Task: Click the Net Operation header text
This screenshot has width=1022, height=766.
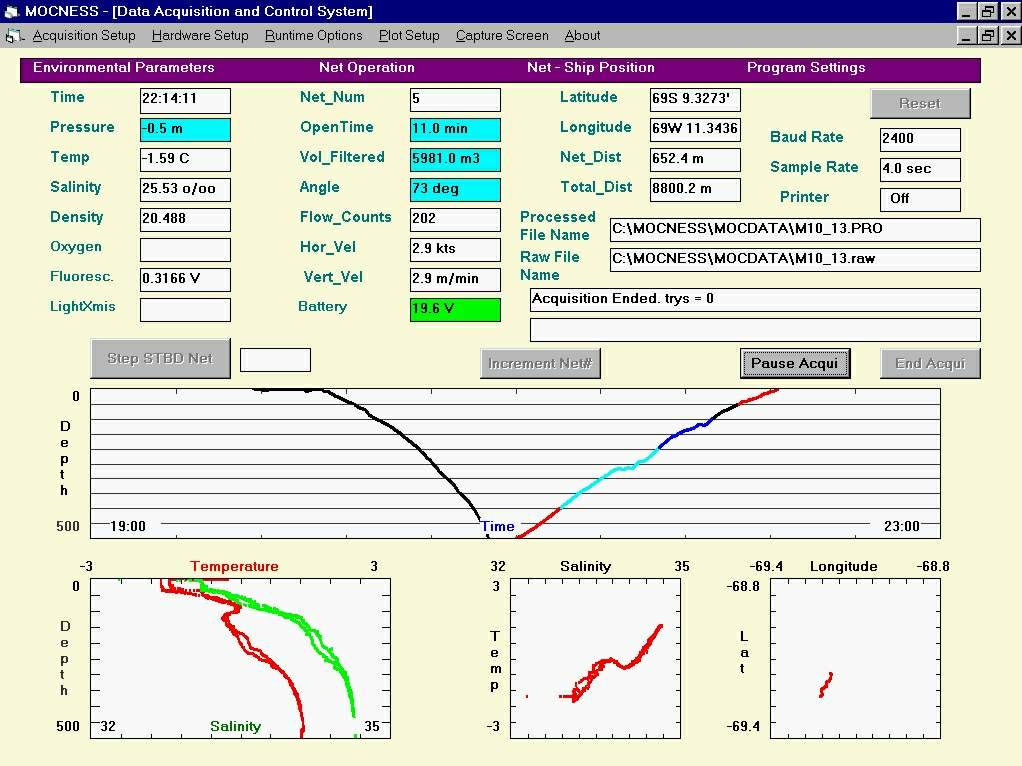Action: coord(366,68)
